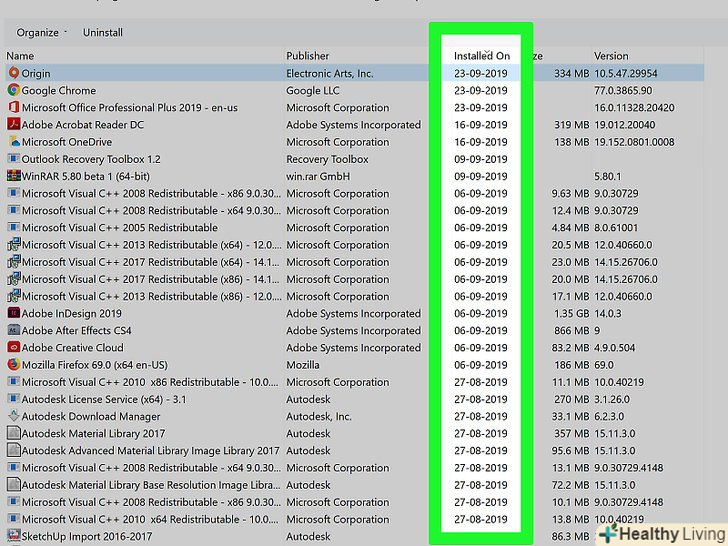
Task: Click the Autodesk Material Library 2017 icon
Action: 13,433
